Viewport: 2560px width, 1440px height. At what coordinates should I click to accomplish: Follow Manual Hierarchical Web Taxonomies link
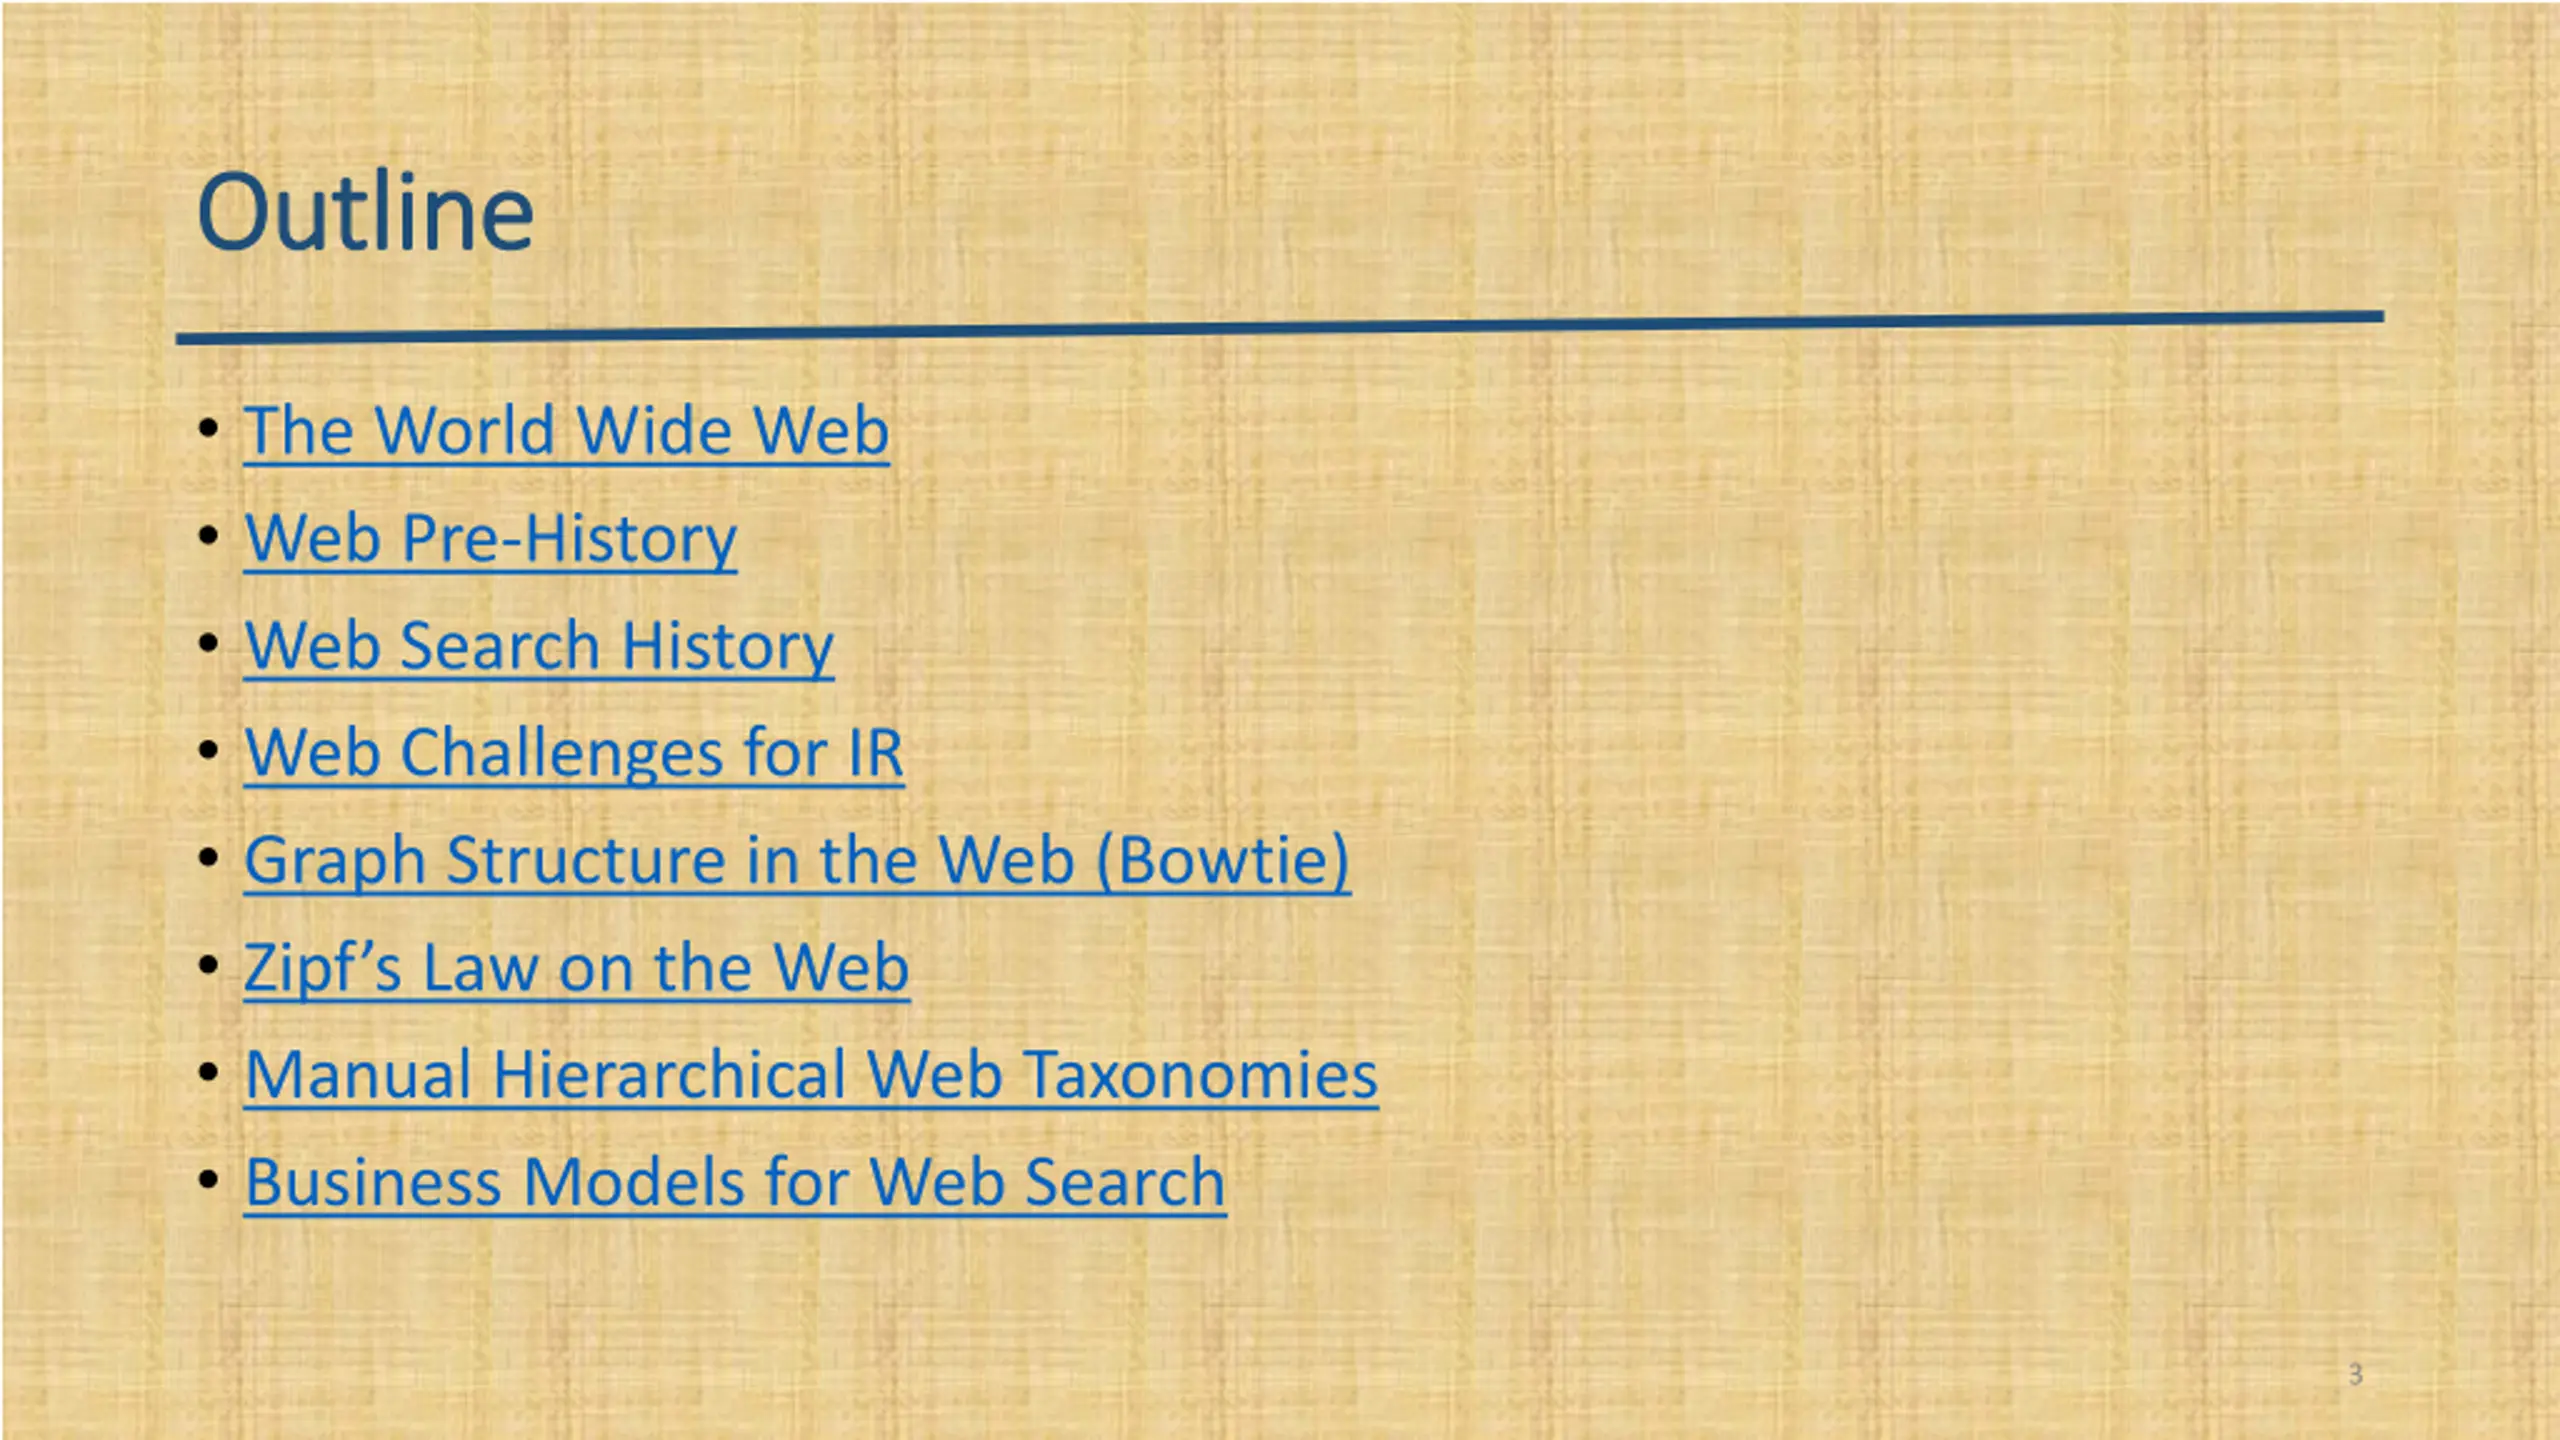811,1075
